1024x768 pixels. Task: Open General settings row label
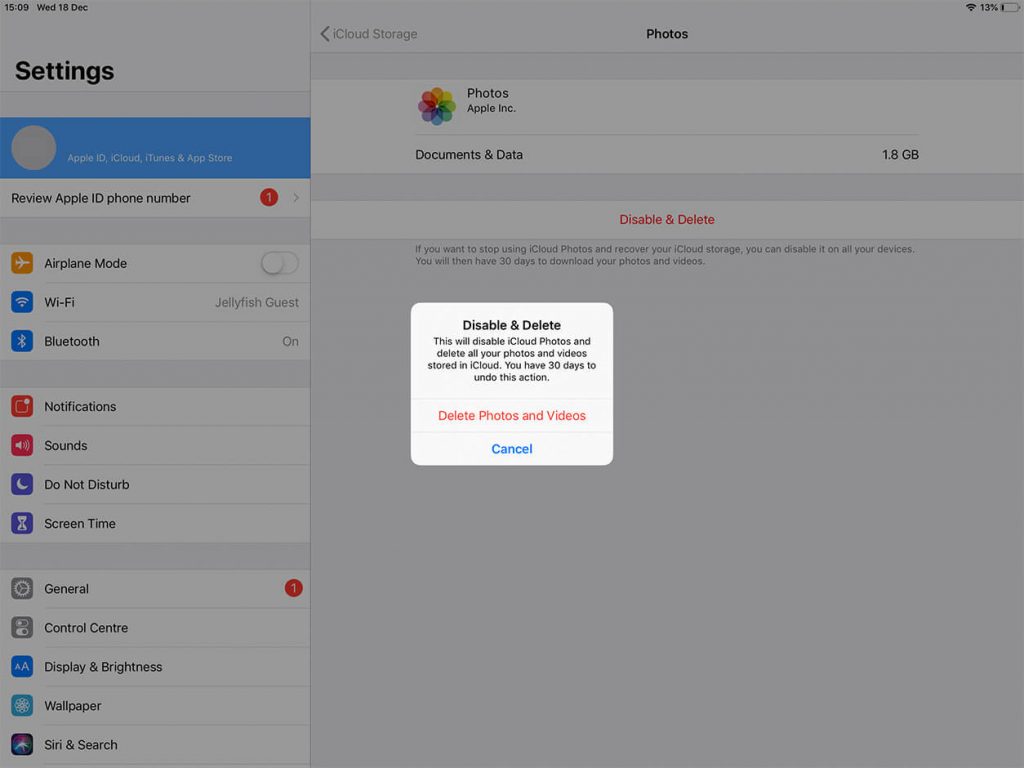(67, 588)
